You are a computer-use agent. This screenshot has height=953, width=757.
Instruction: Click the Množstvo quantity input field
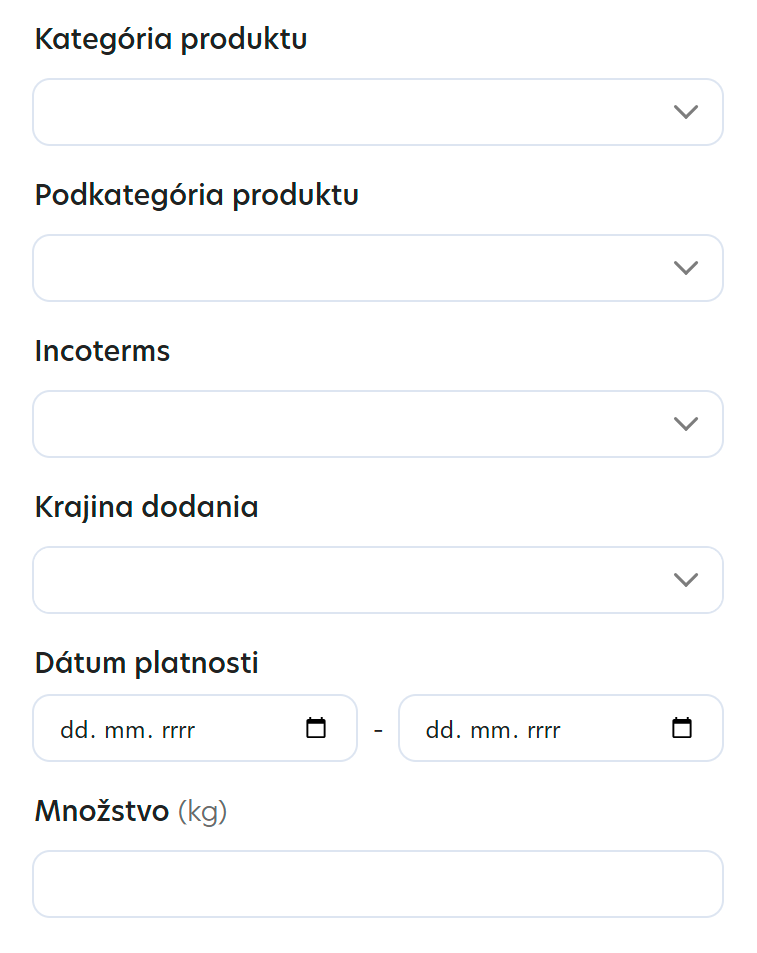click(377, 884)
